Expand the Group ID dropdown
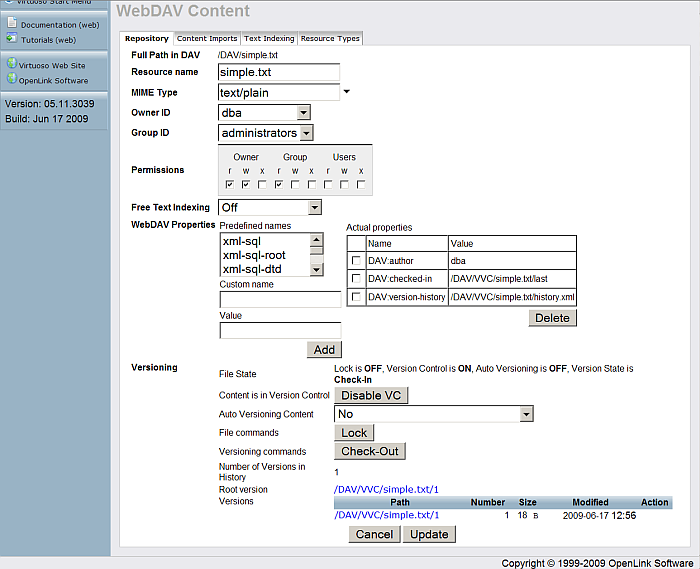The image size is (700, 569). 306,133
